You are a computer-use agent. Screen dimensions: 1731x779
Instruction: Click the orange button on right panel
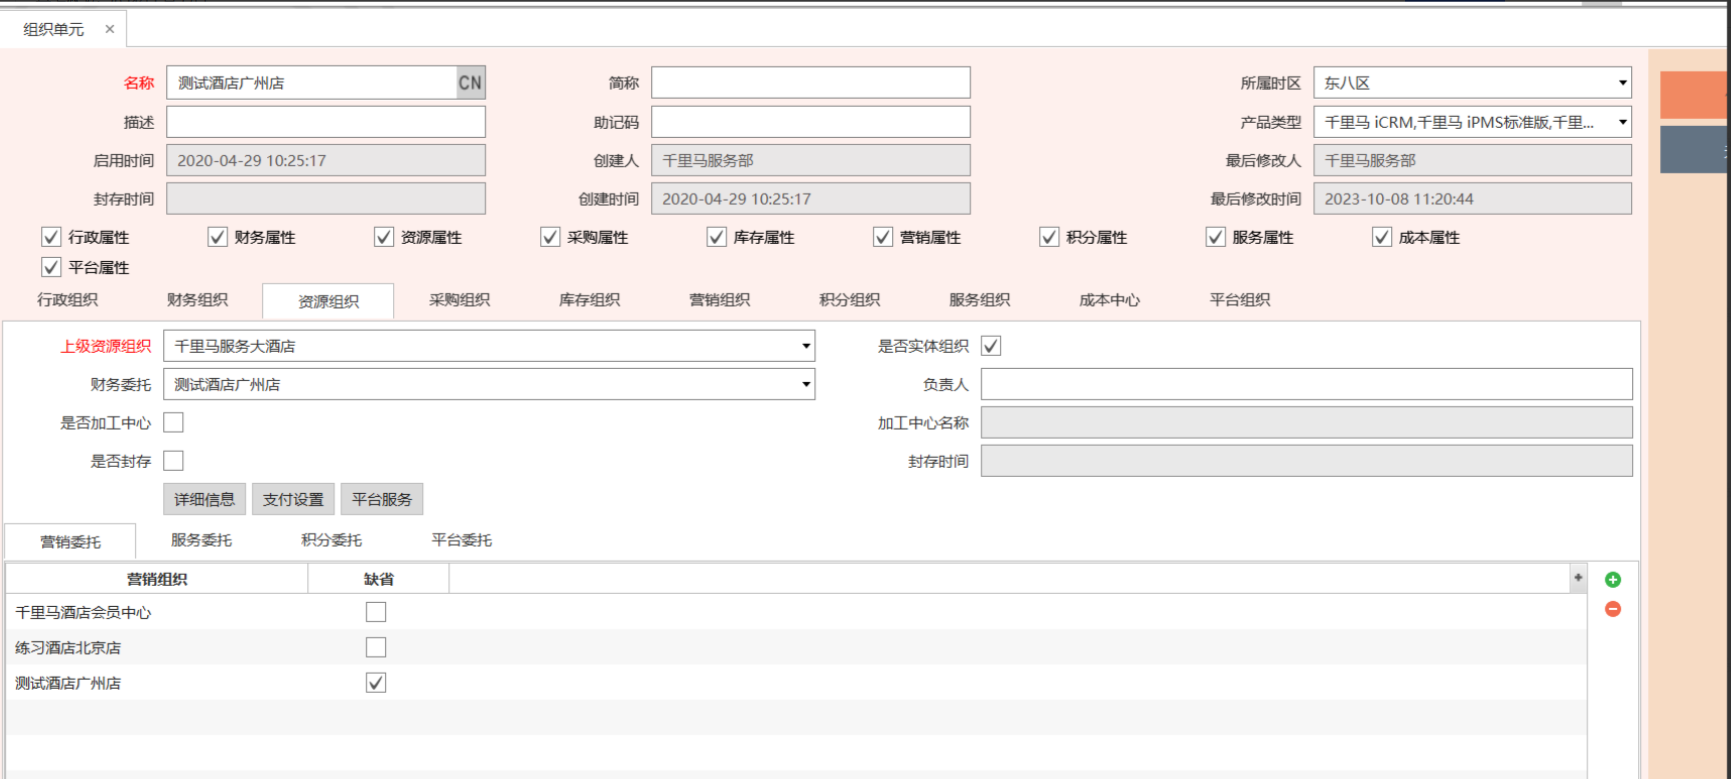click(x=1693, y=95)
